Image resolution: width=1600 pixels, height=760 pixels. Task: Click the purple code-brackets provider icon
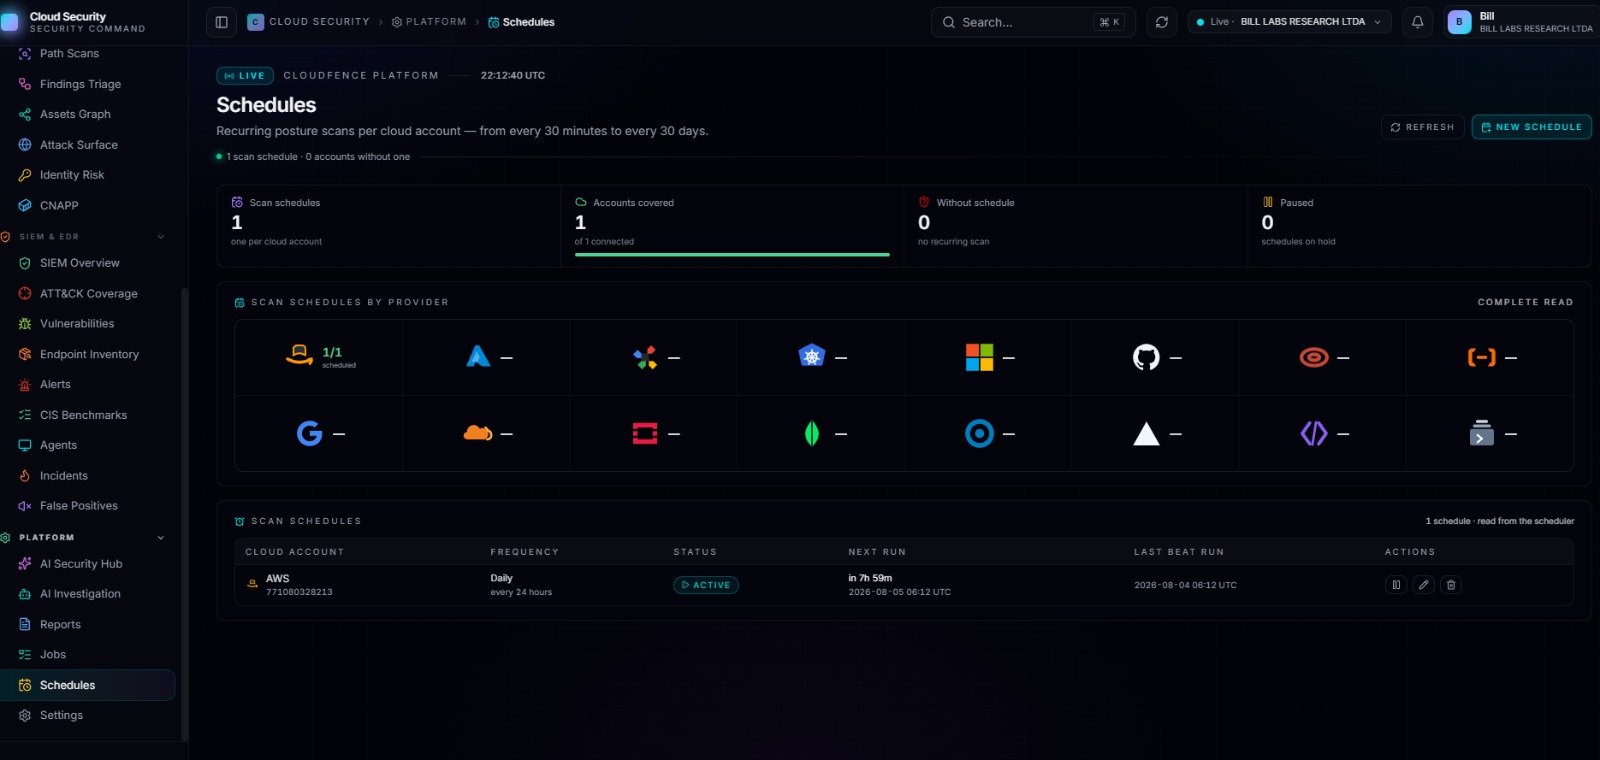point(1314,433)
